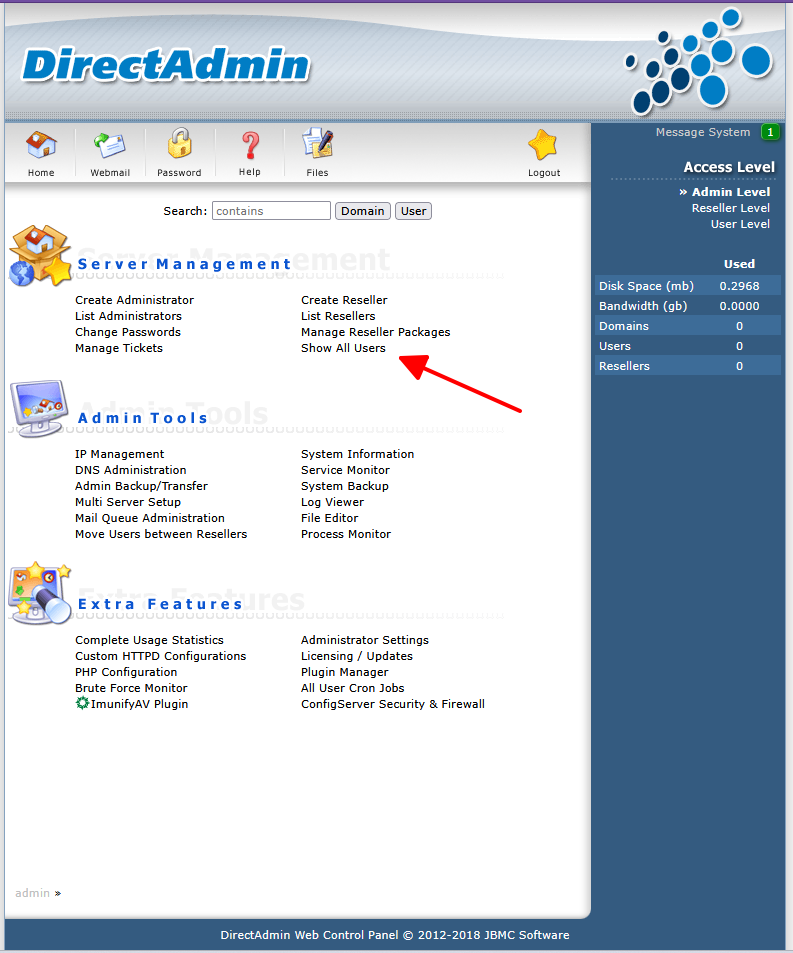This screenshot has height=953, width=793.
Task: Open the Home icon in the toolbar
Action: 41,146
